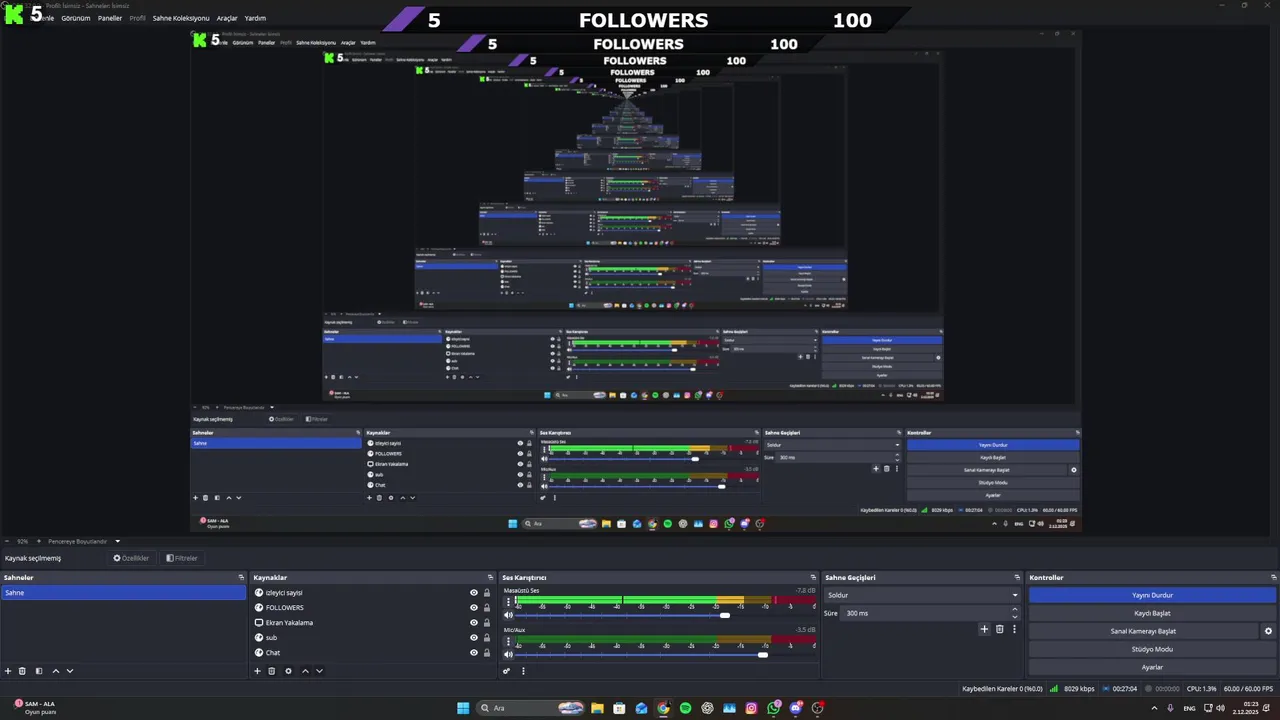Add a new source in the Kaynaklar panel
Viewport: 1280px width, 720px height.
(257, 671)
